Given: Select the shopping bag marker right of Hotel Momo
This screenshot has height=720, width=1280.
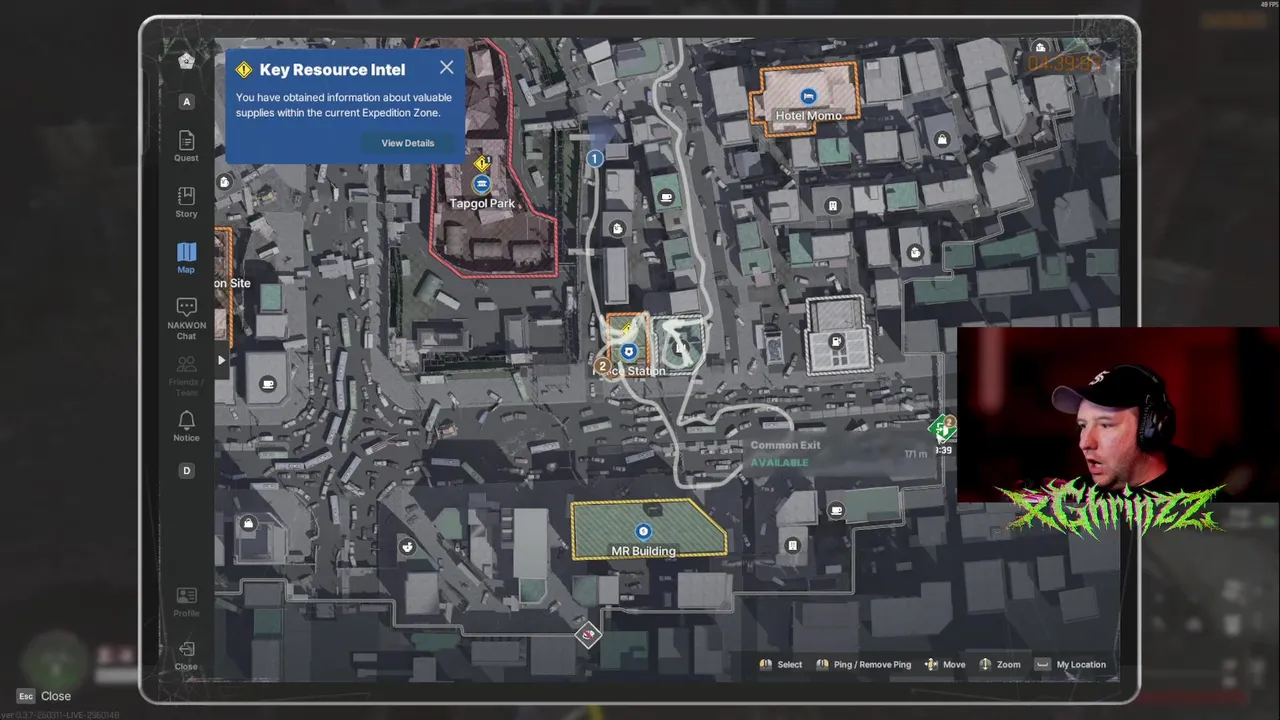Looking at the screenshot, I should pyautogui.click(x=942, y=140).
